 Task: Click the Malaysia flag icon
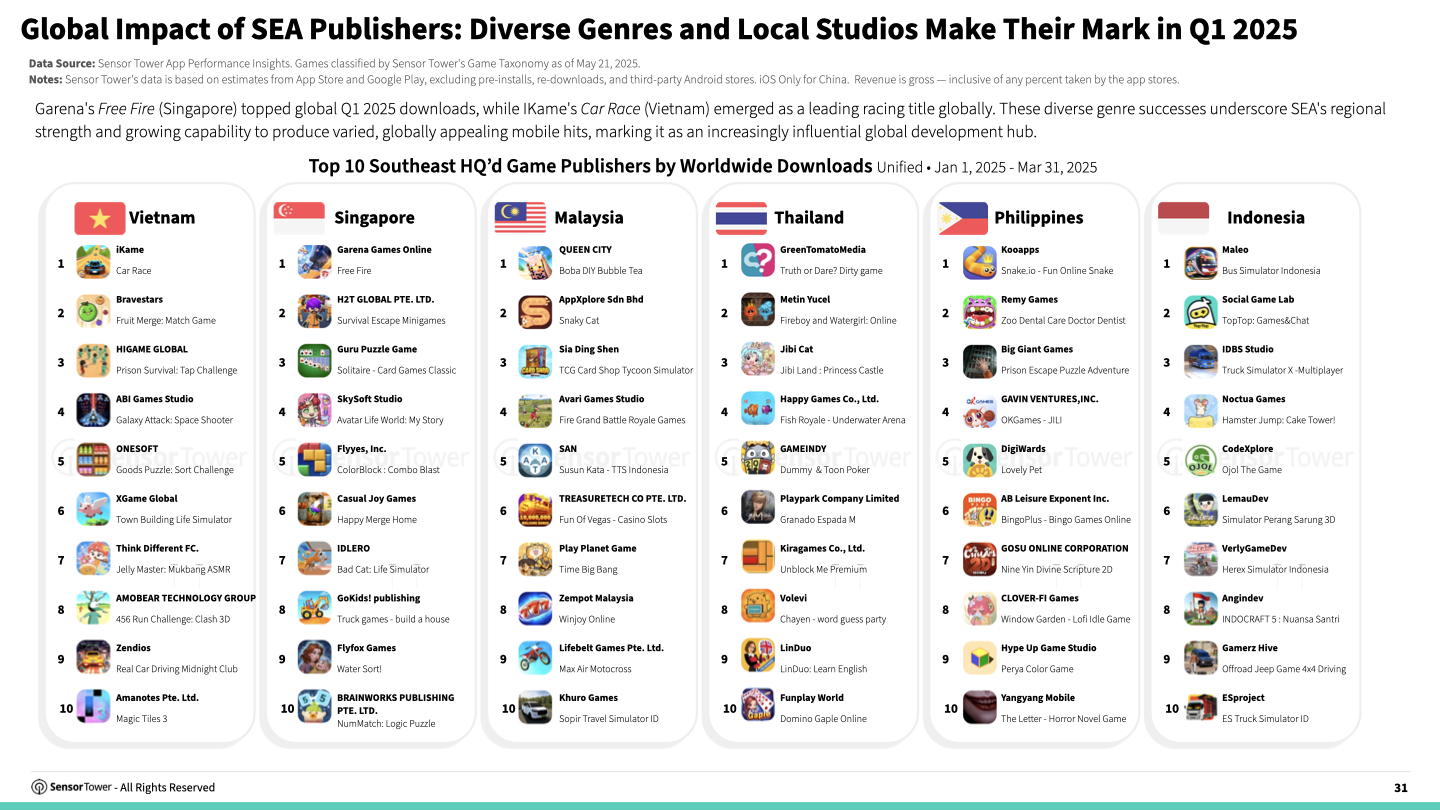pos(520,218)
